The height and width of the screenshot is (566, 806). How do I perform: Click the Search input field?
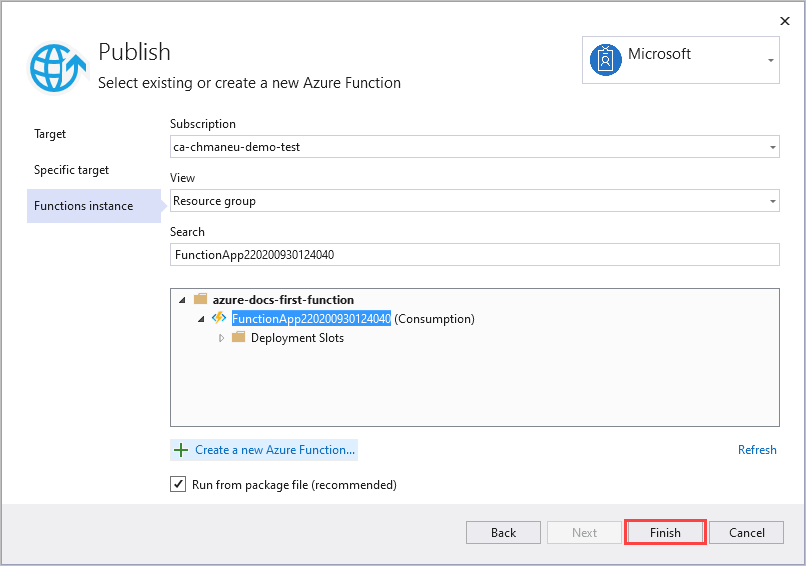click(474, 255)
